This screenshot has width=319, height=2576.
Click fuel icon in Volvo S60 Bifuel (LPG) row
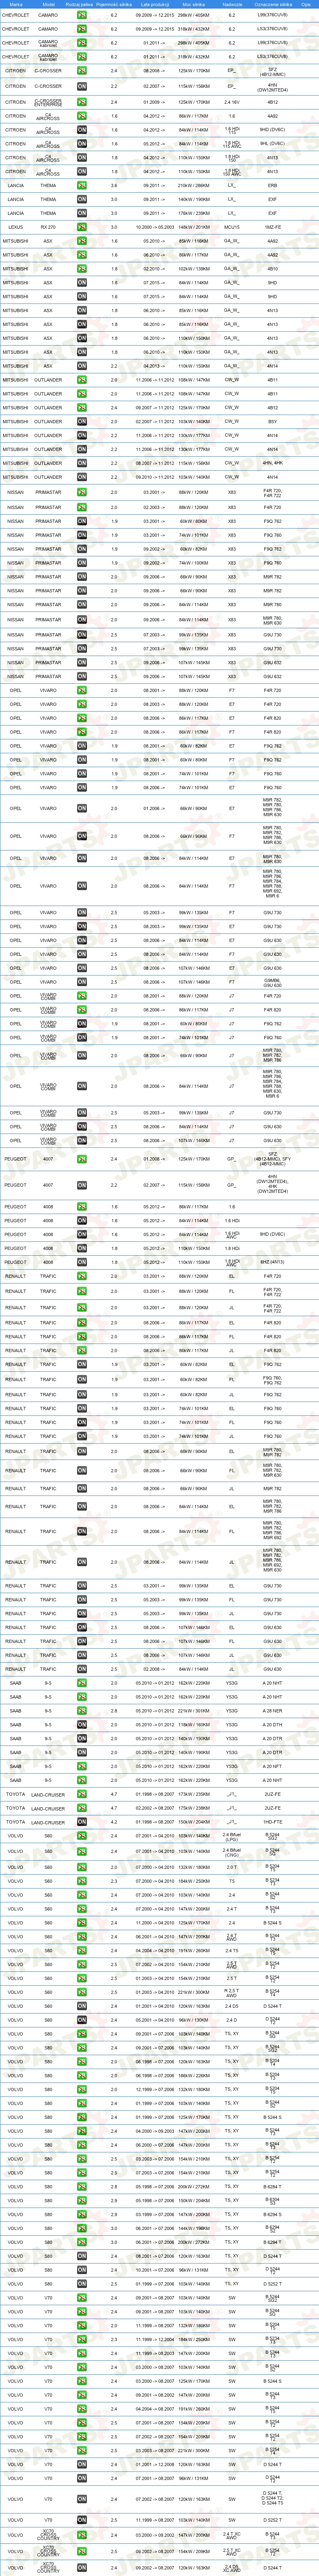[x=82, y=1836]
